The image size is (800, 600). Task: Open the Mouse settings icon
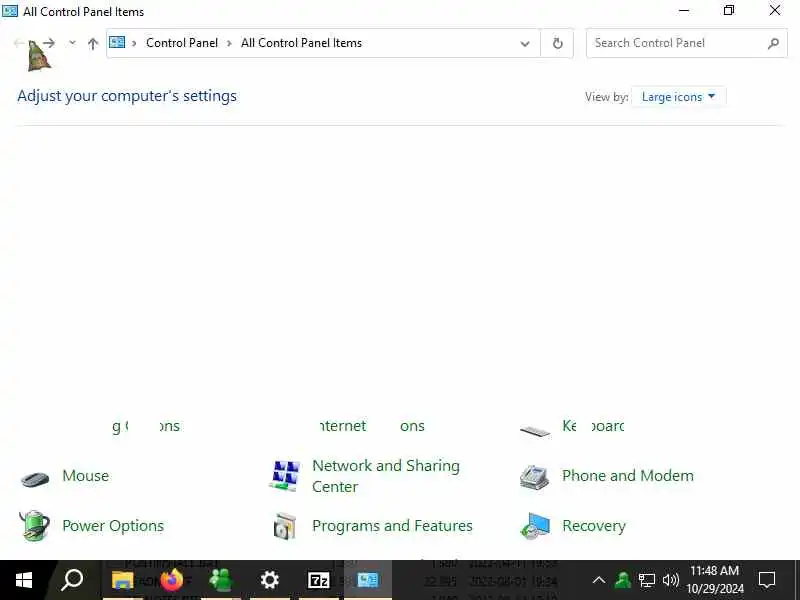[35, 478]
